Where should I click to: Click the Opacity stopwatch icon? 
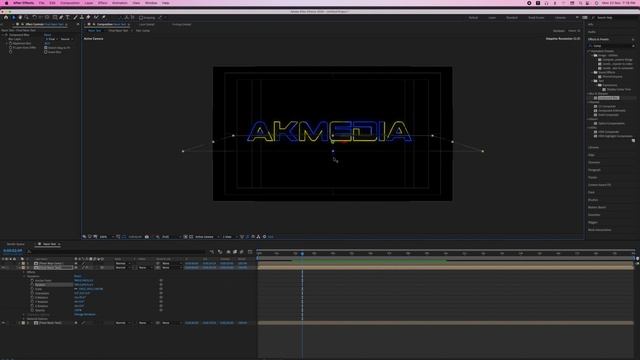[x=32, y=310]
